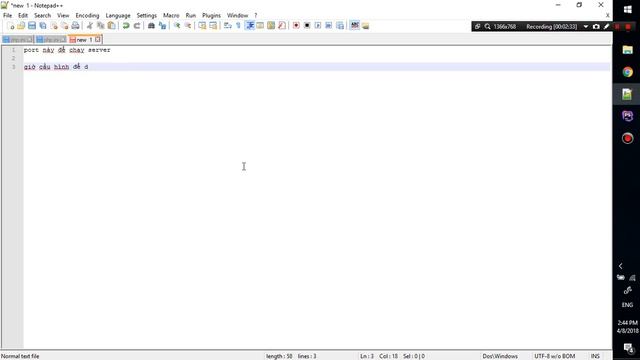The width and height of the screenshot is (640, 360).
Task: Click 'Dos\Windows' line ending in status bar
Action: pos(500,356)
